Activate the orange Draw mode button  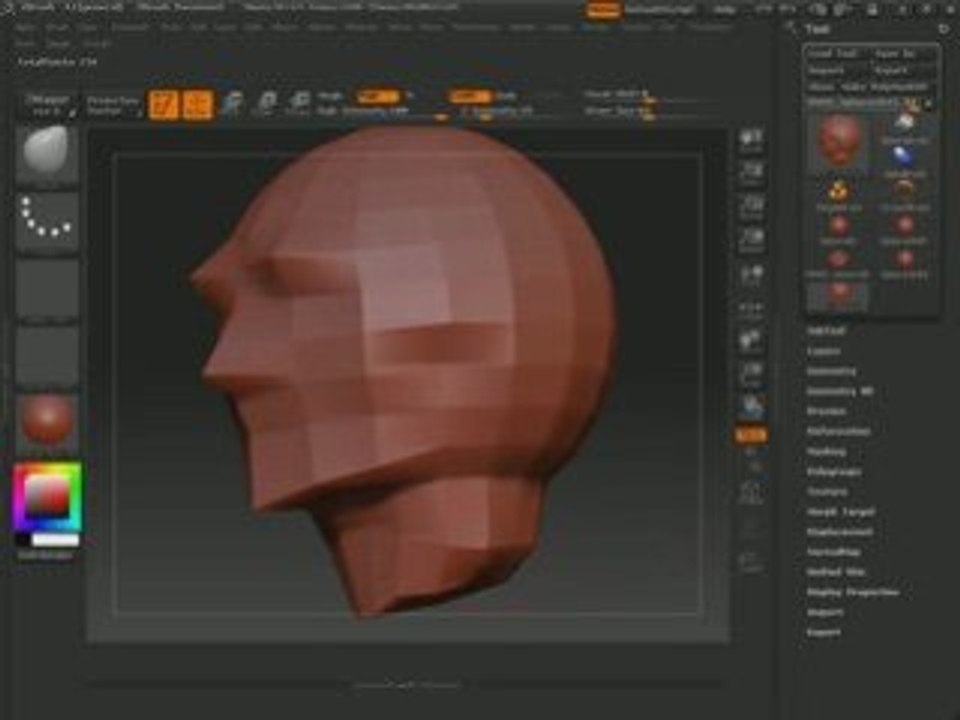point(198,105)
